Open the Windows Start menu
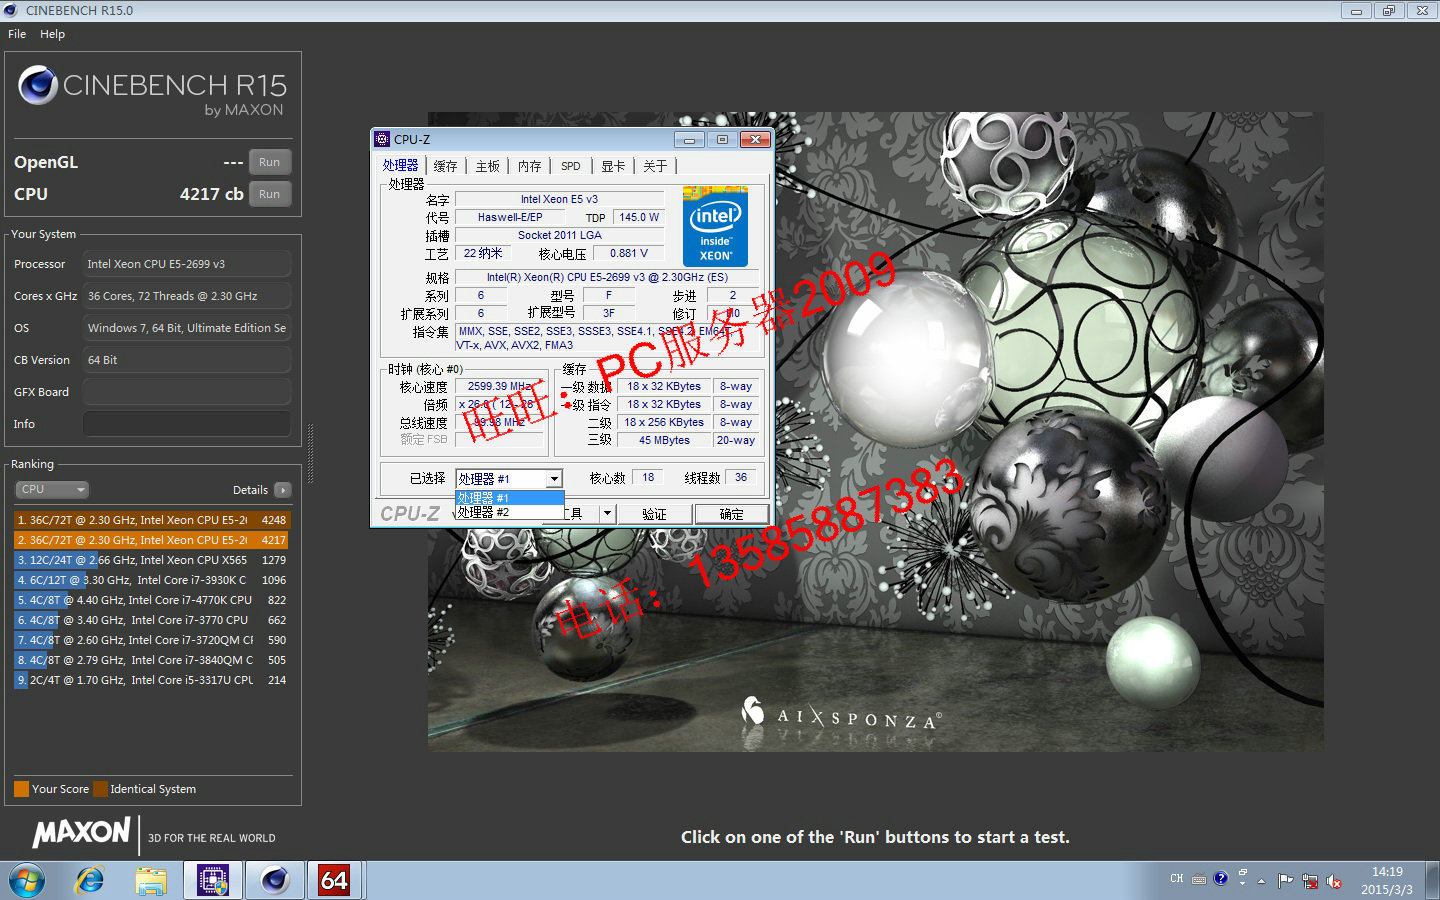Screen dimensions: 1440x900 tap(27, 881)
